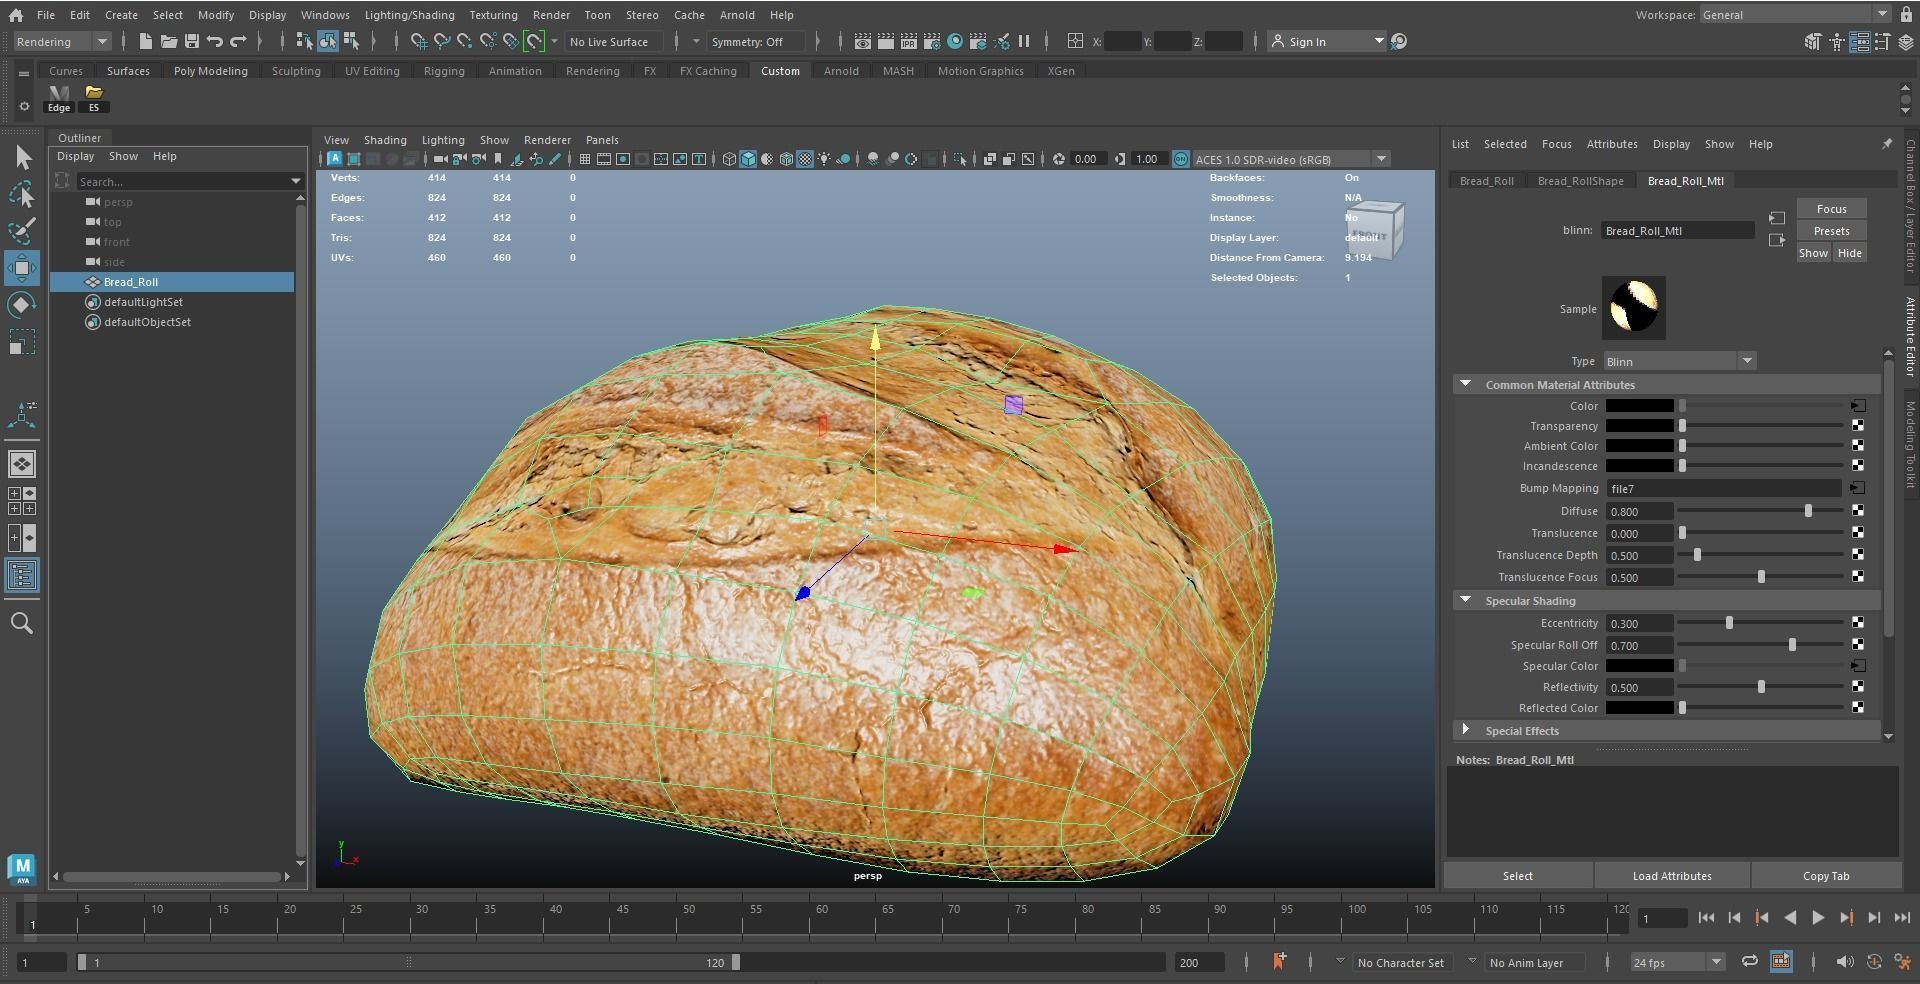Image resolution: width=1920 pixels, height=984 pixels.
Task: Click the map icon beside Color attribute
Action: point(1858,406)
